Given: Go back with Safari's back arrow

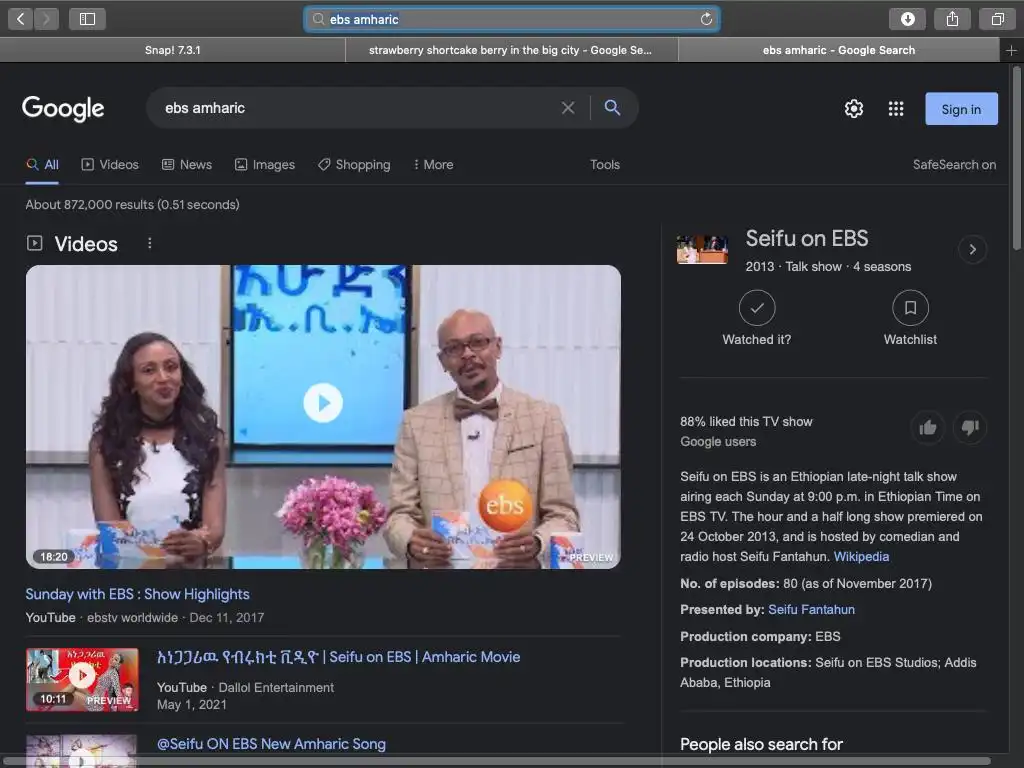Looking at the screenshot, I should click(21, 19).
